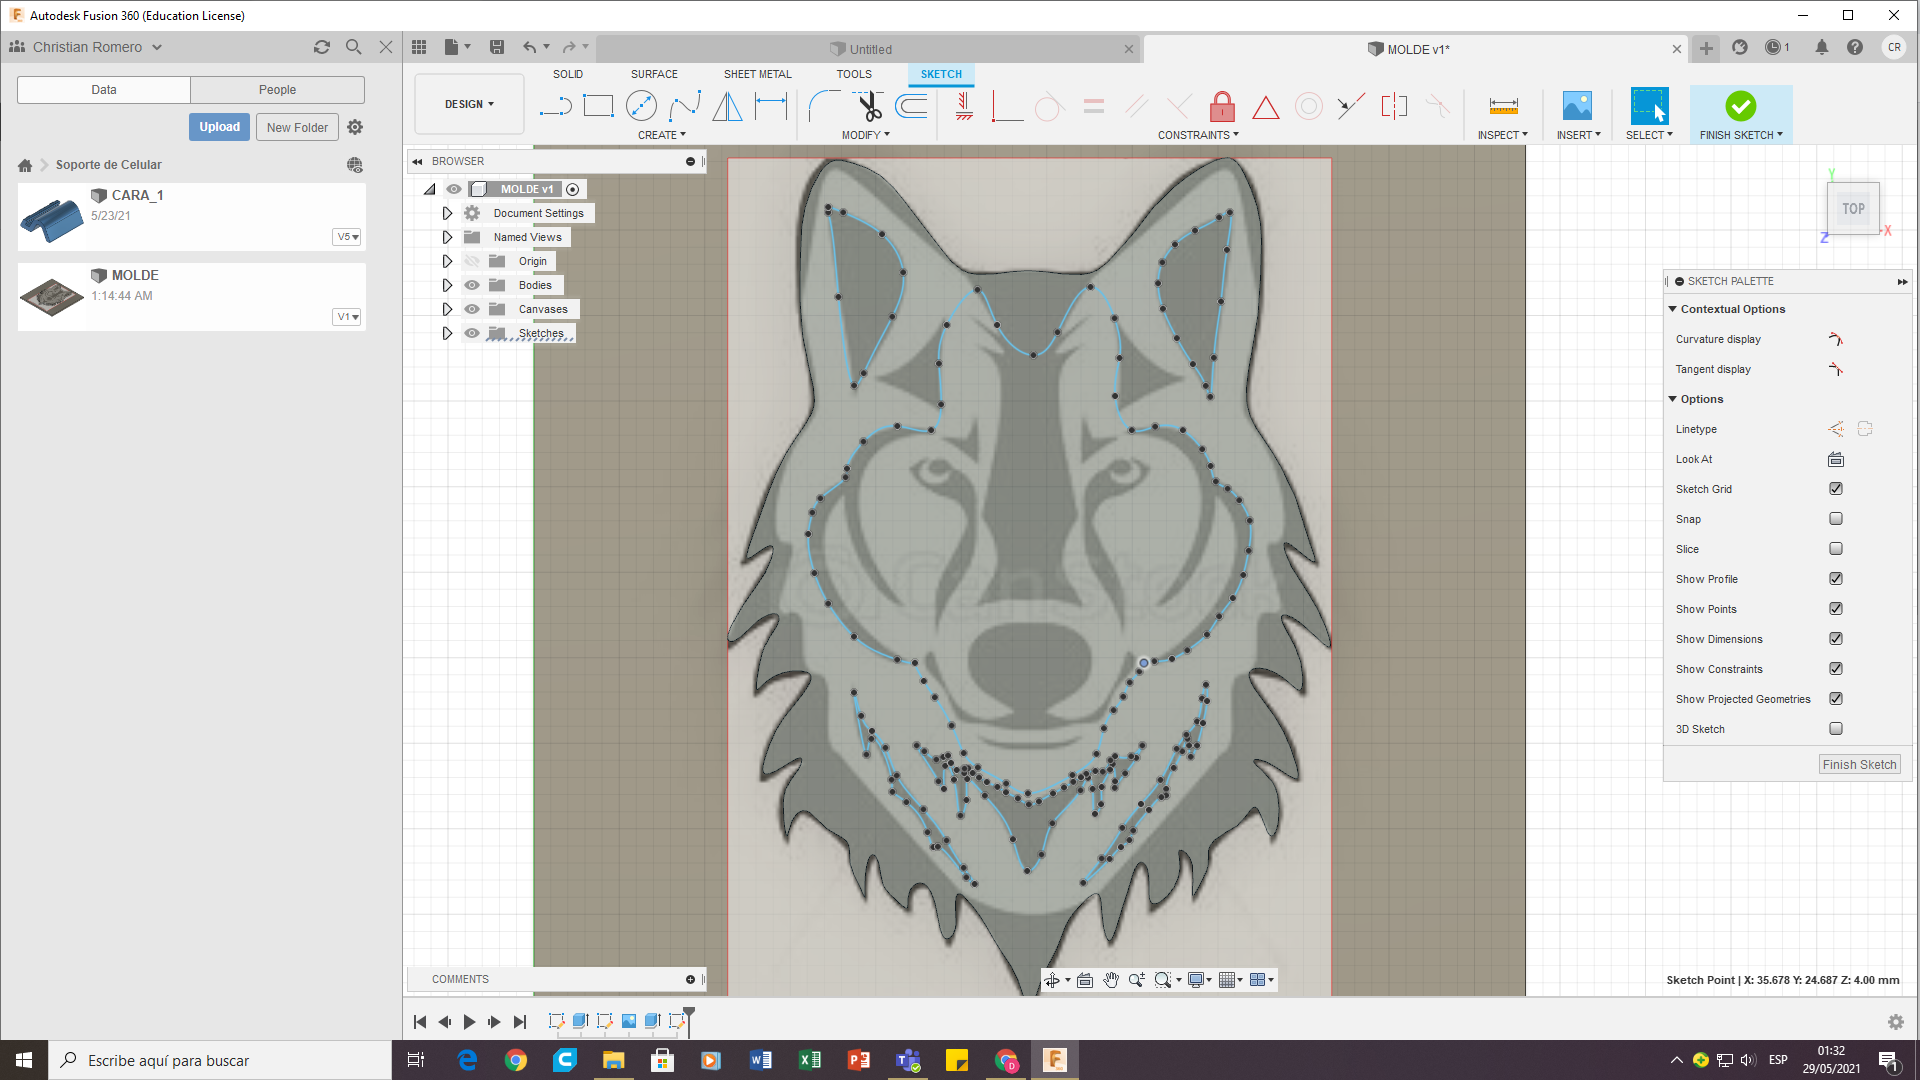Apply the Concentric constraint
Screen dimensions: 1920x1080
coord(1308,106)
